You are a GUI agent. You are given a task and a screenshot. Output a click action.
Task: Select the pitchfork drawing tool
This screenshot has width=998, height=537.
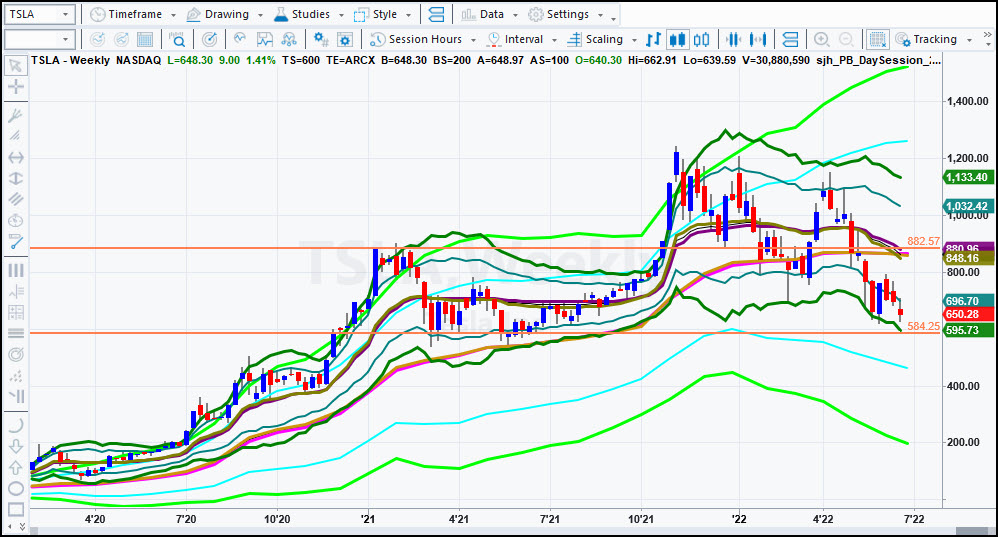[x=16, y=115]
